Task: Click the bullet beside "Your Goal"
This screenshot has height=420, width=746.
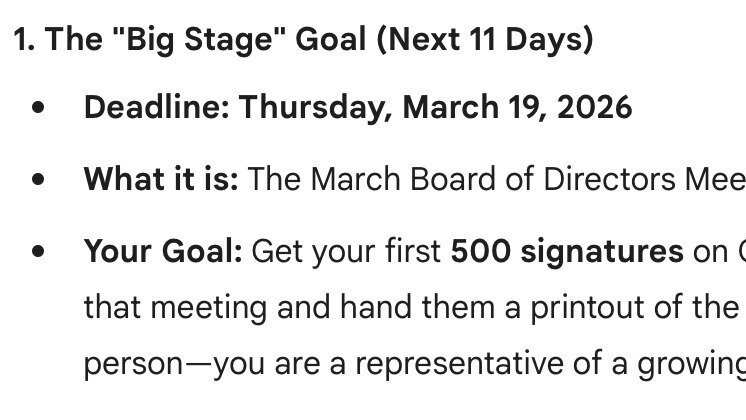Action: click(x=38, y=252)
